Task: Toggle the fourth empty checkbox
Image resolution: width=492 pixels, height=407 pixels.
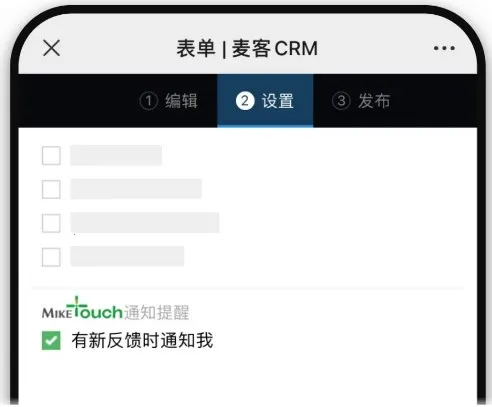Action: [x=51, y=257]
